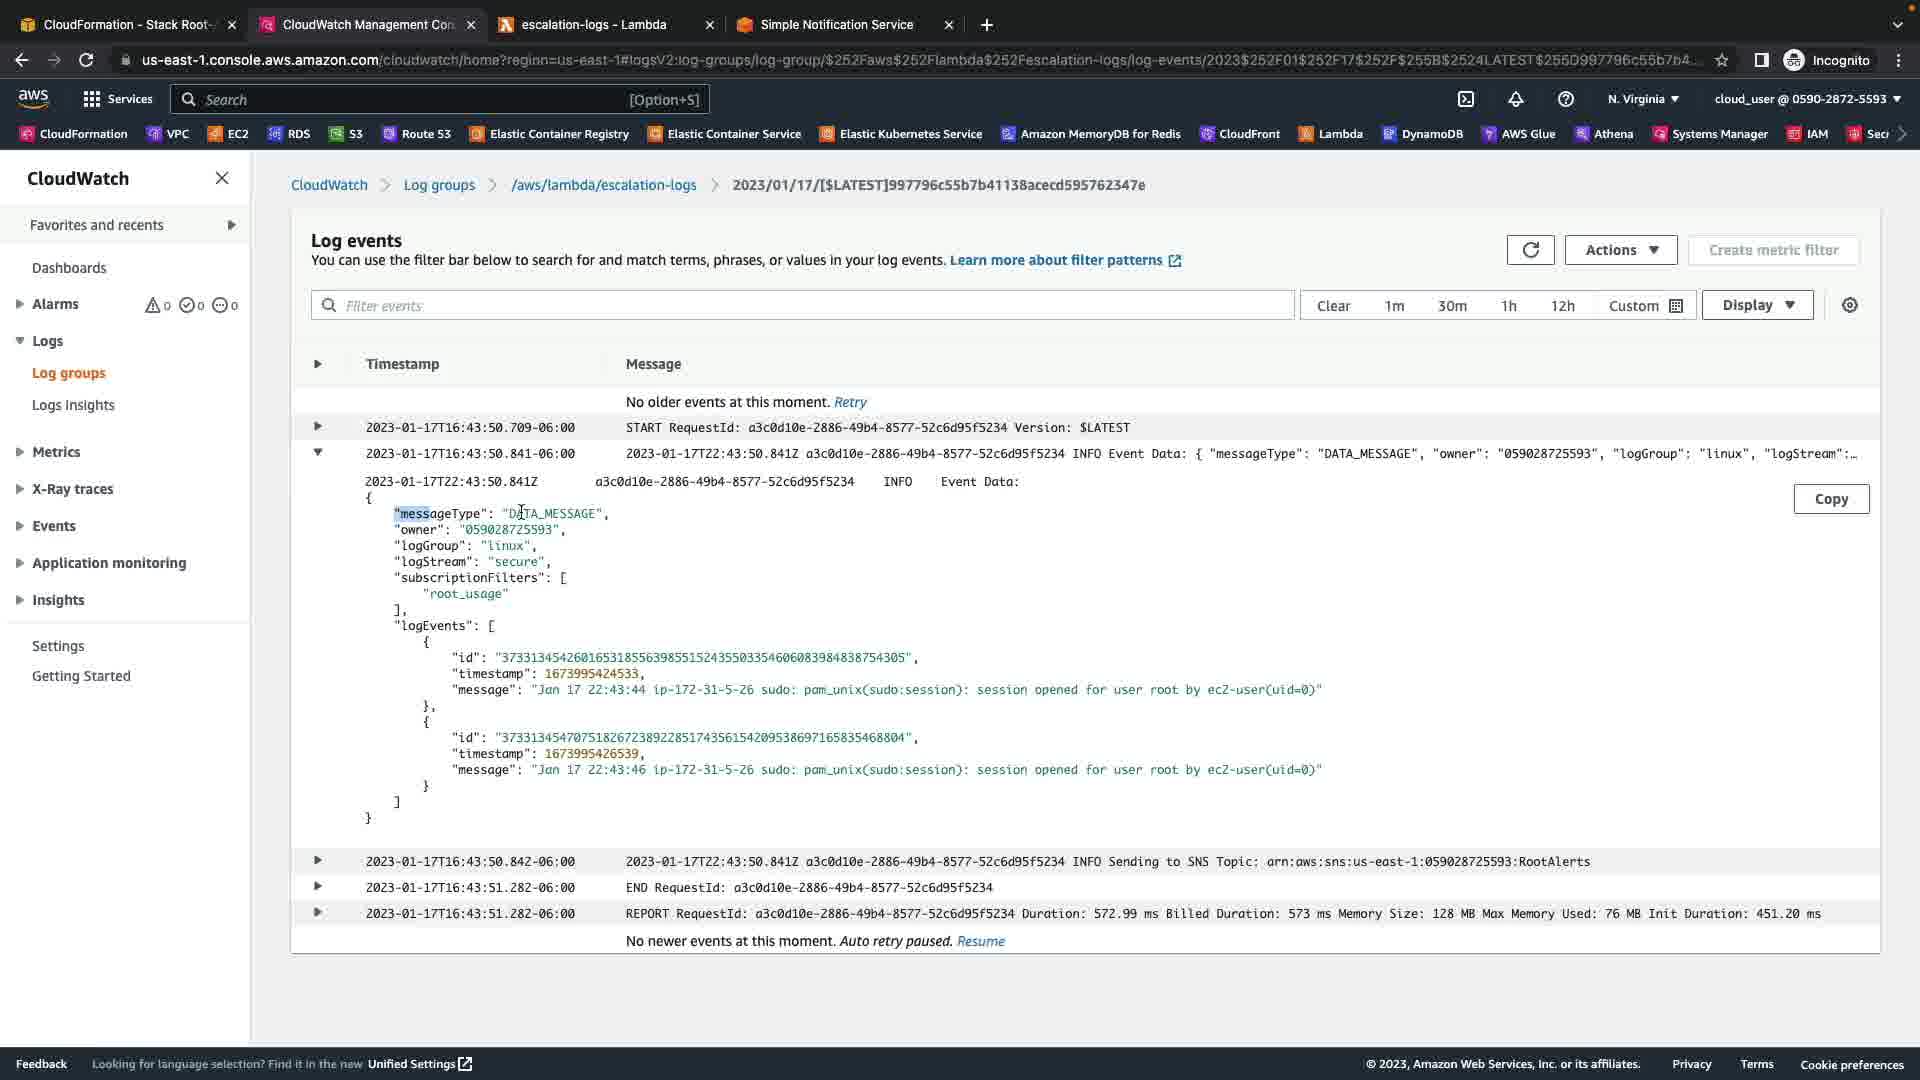Click the Resume auto retry link
The width and height of the screenshot is (1920, 1080).
pyautogui.click(x=980, y=941)
